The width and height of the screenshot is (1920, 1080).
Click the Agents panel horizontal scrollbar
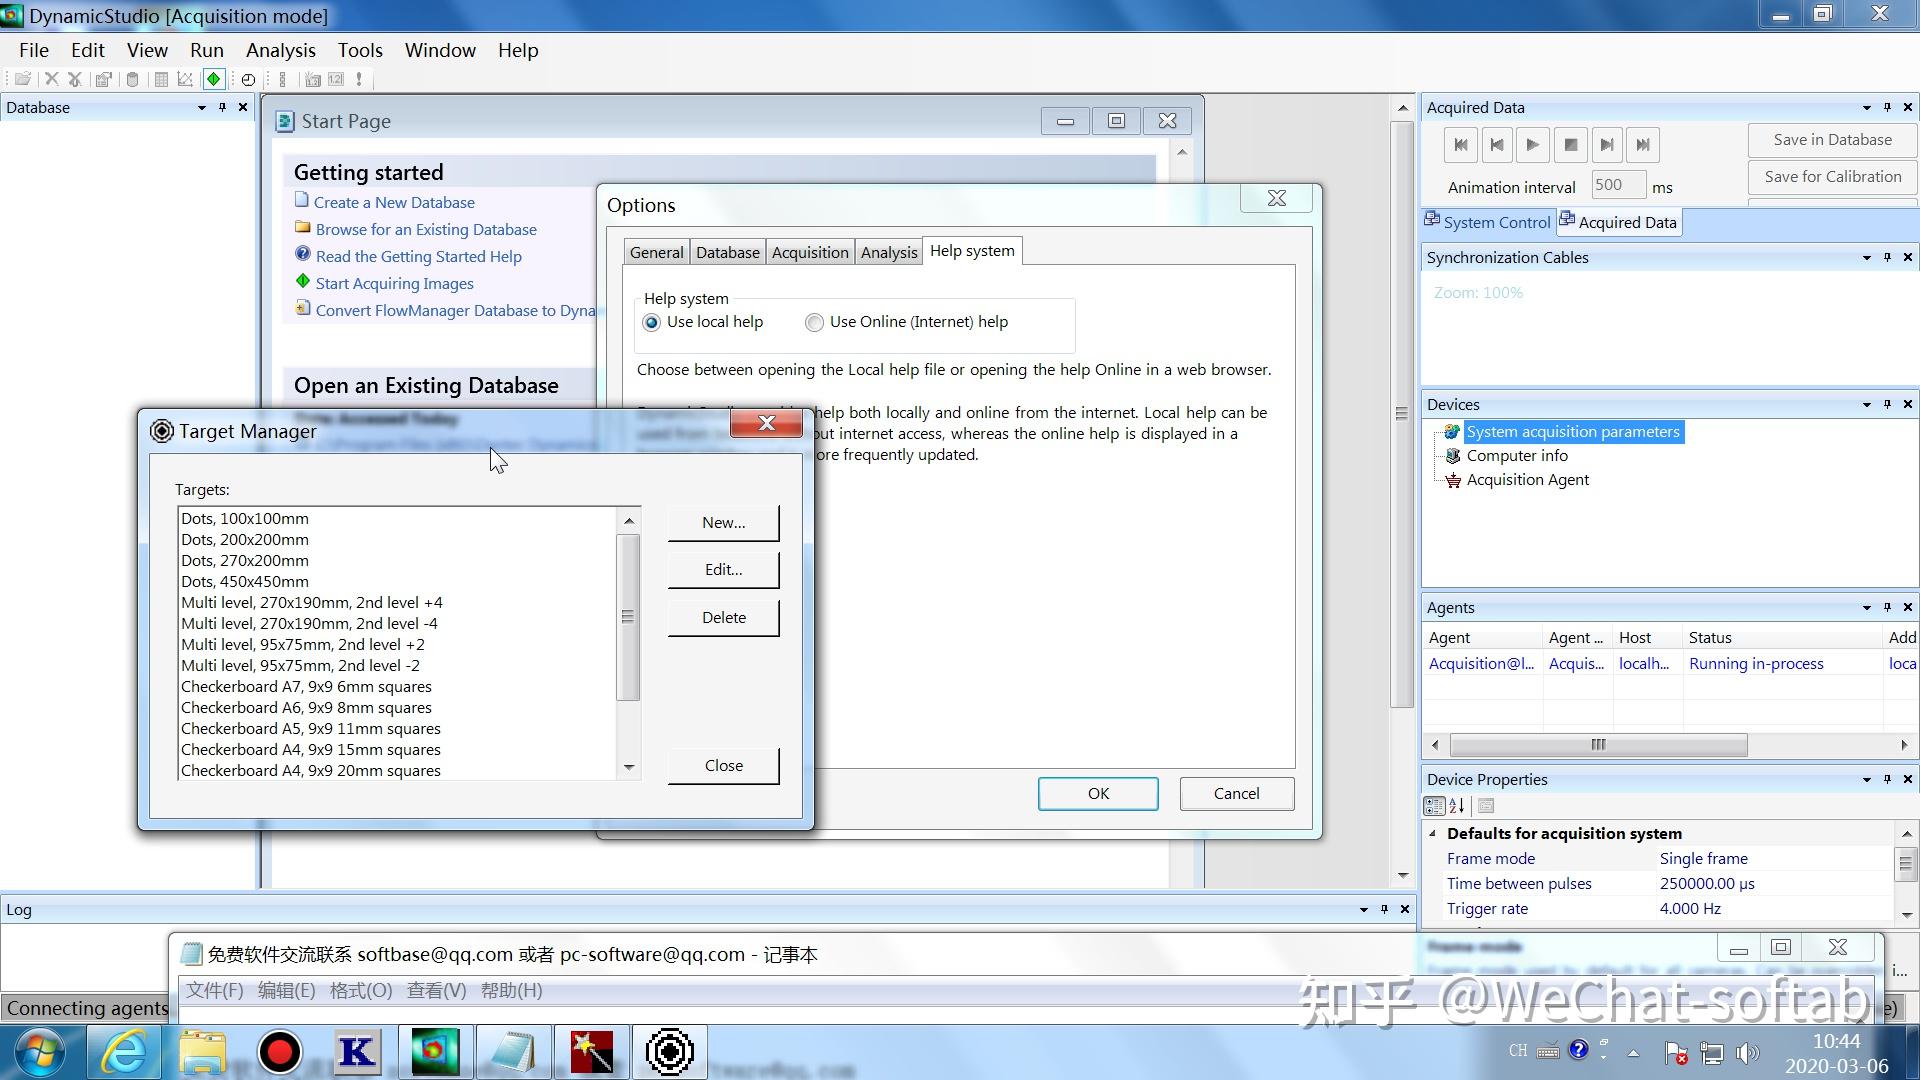pyautogui.click(x=1597, y=745)
